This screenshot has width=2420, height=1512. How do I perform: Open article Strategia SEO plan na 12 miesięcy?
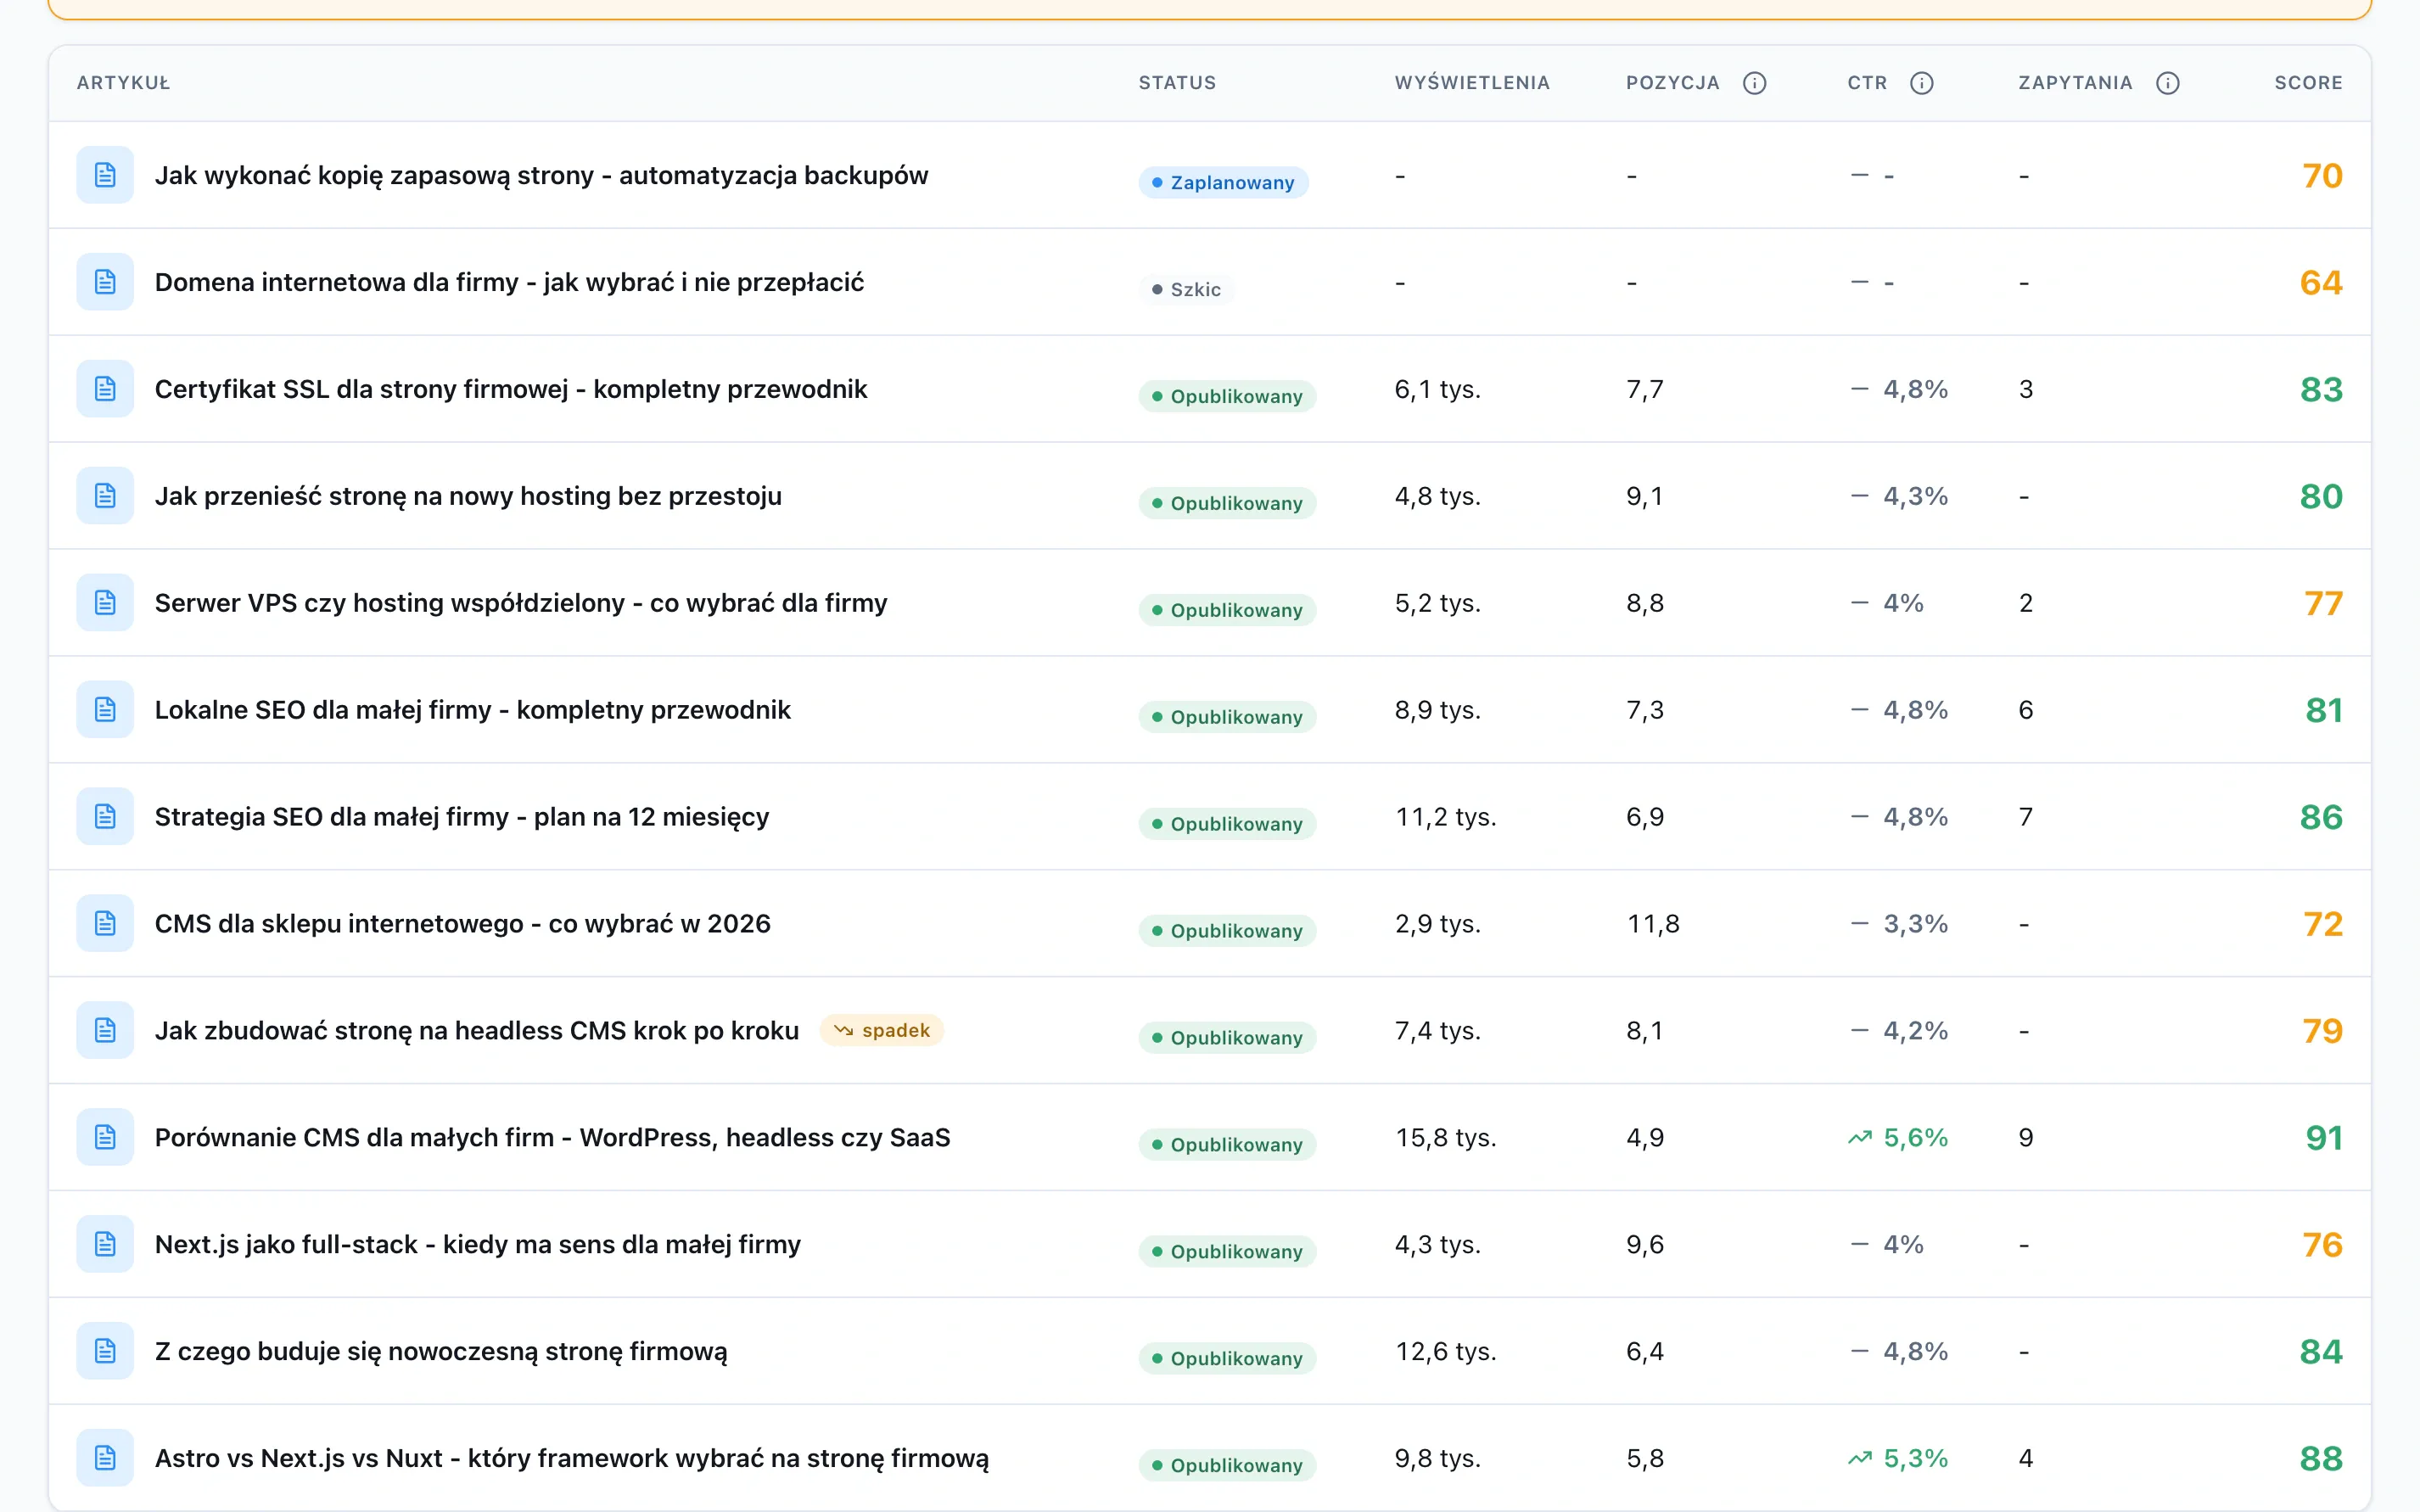462,817
